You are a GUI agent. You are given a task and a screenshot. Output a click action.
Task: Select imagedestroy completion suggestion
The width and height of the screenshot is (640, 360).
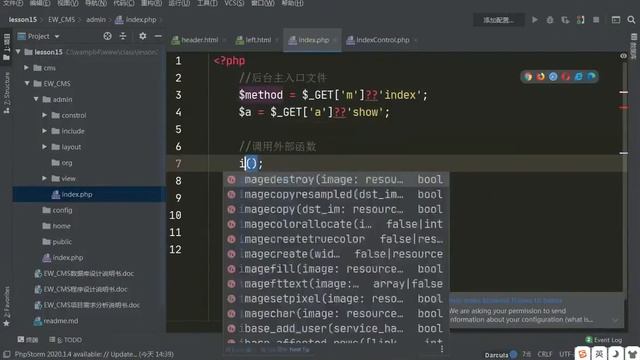click(x=336, y=180)
